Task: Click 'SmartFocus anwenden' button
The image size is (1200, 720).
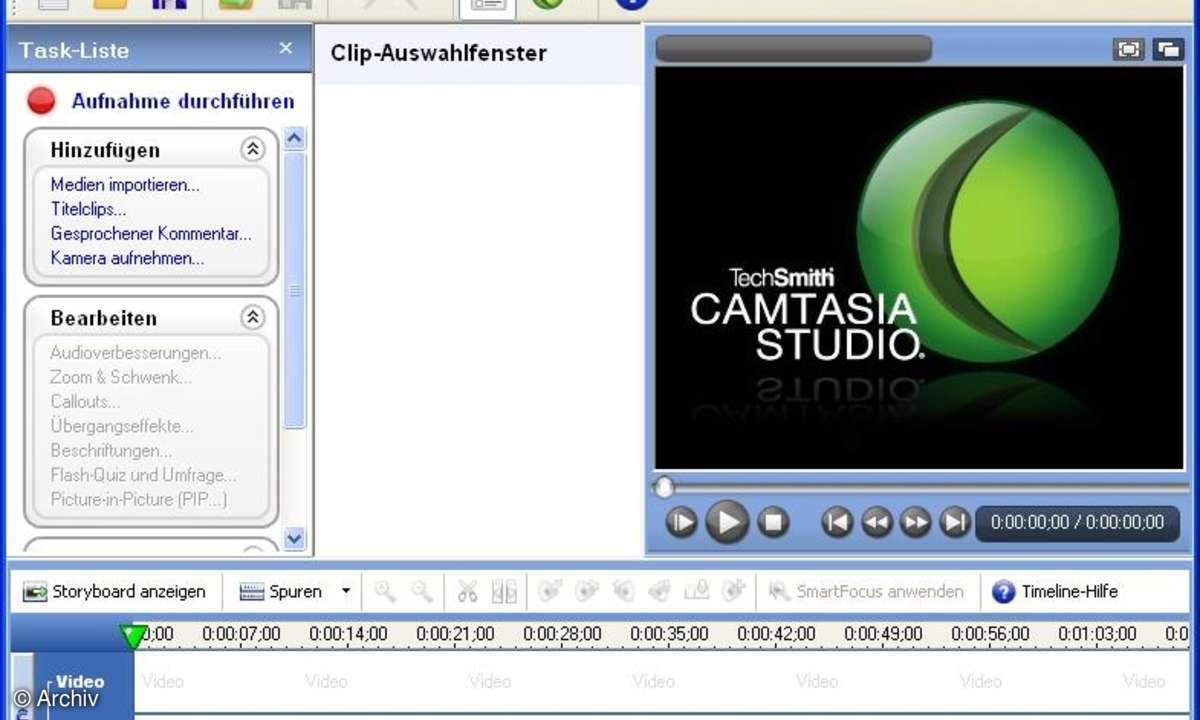Action: coord(865,591)
